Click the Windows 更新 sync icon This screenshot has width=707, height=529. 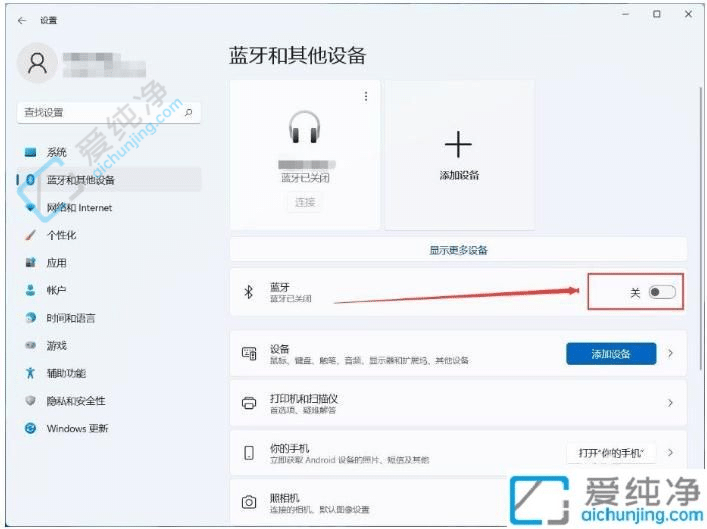(31, 428)
